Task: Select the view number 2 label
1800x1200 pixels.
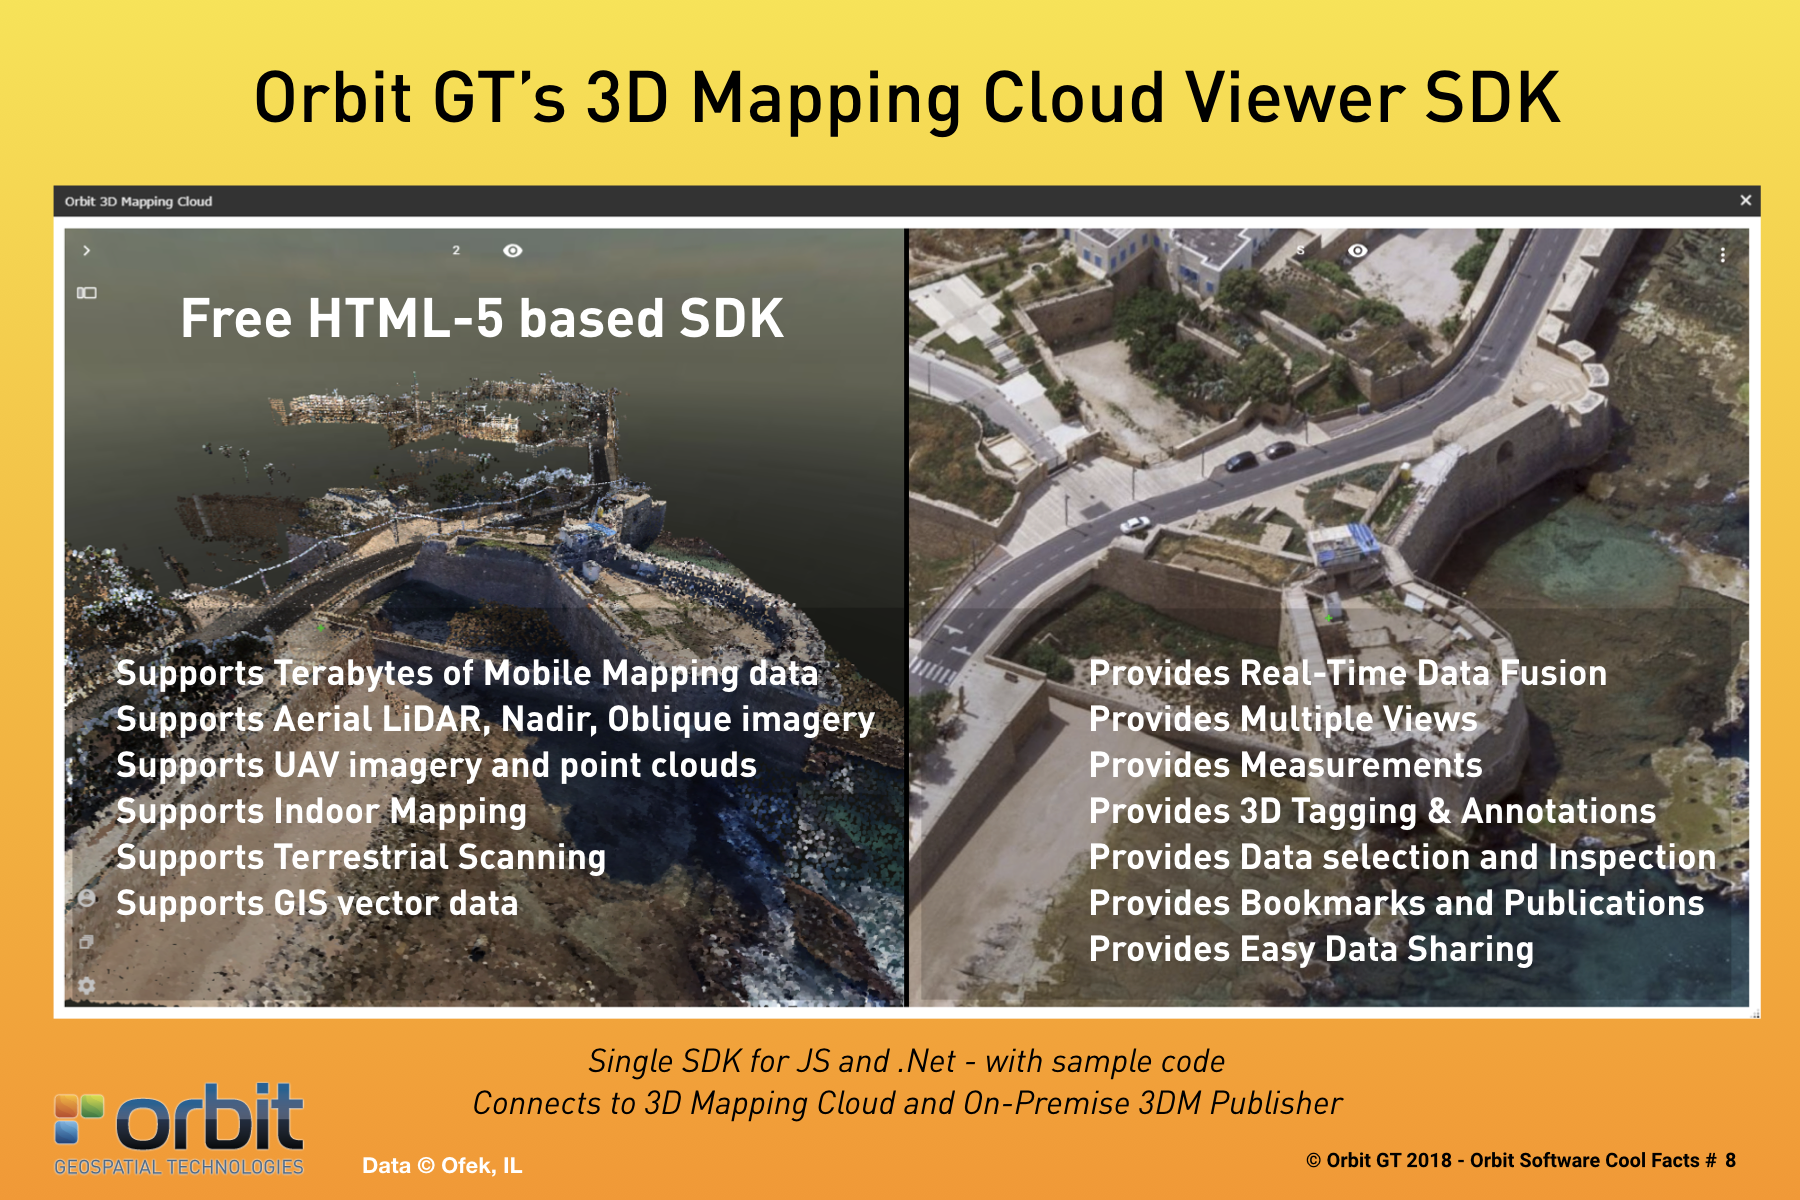Action: pyautogui.click(x=456, y=251)
